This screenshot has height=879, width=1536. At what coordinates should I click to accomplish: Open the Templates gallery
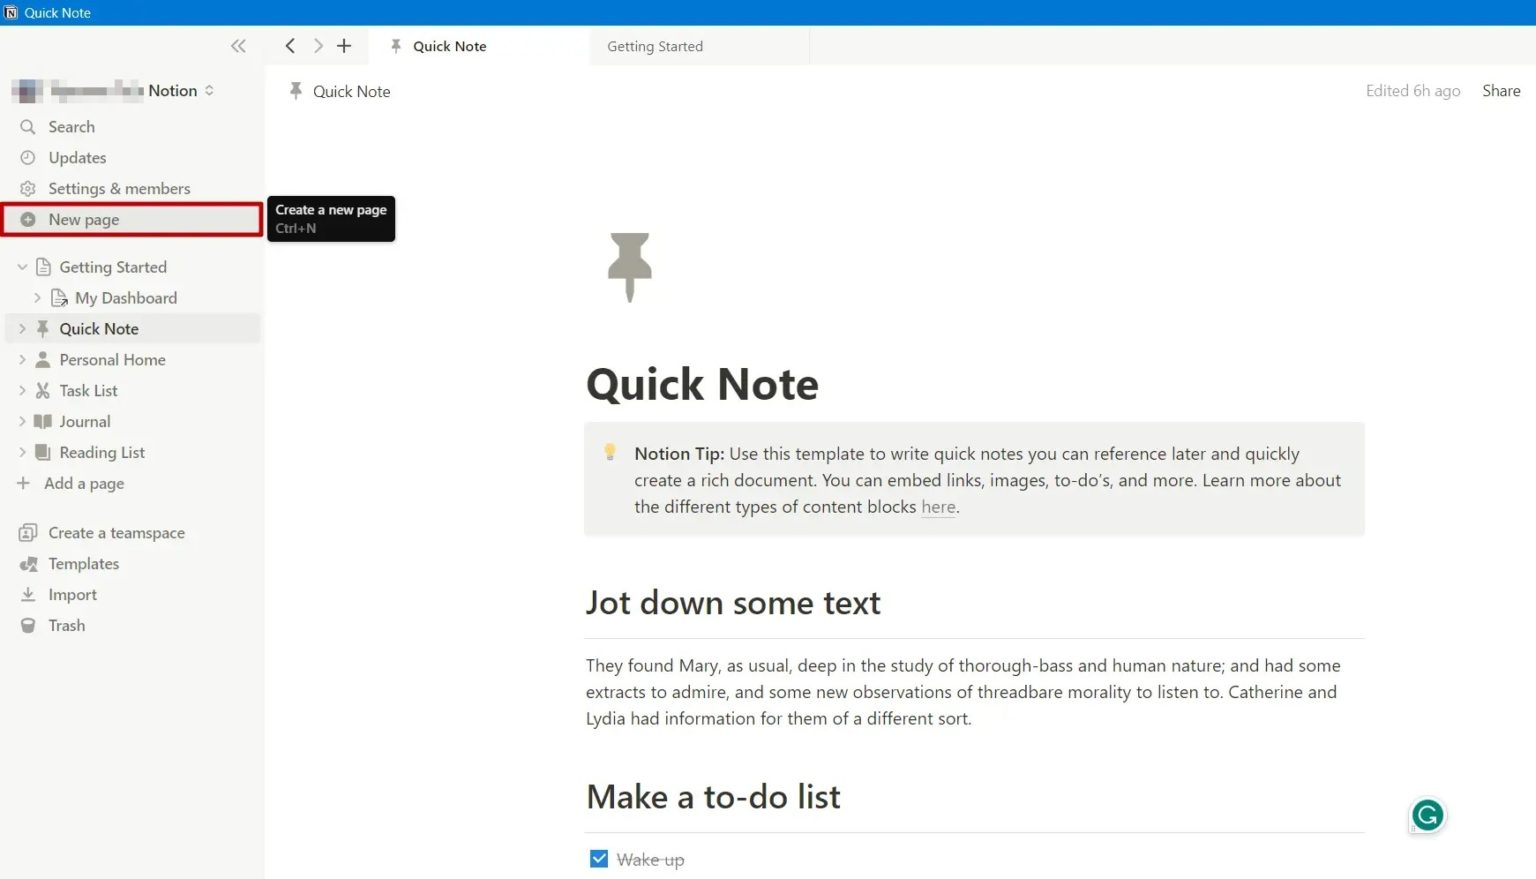click(x=82, y=563)
